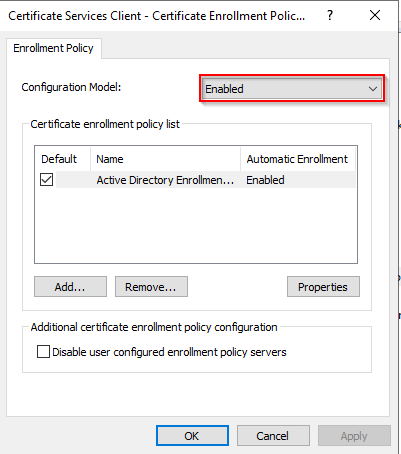Toggle Default checkbox for Active Directory policy
The image size is (401, 454).
pyautogui.click(x=46, y=180)
